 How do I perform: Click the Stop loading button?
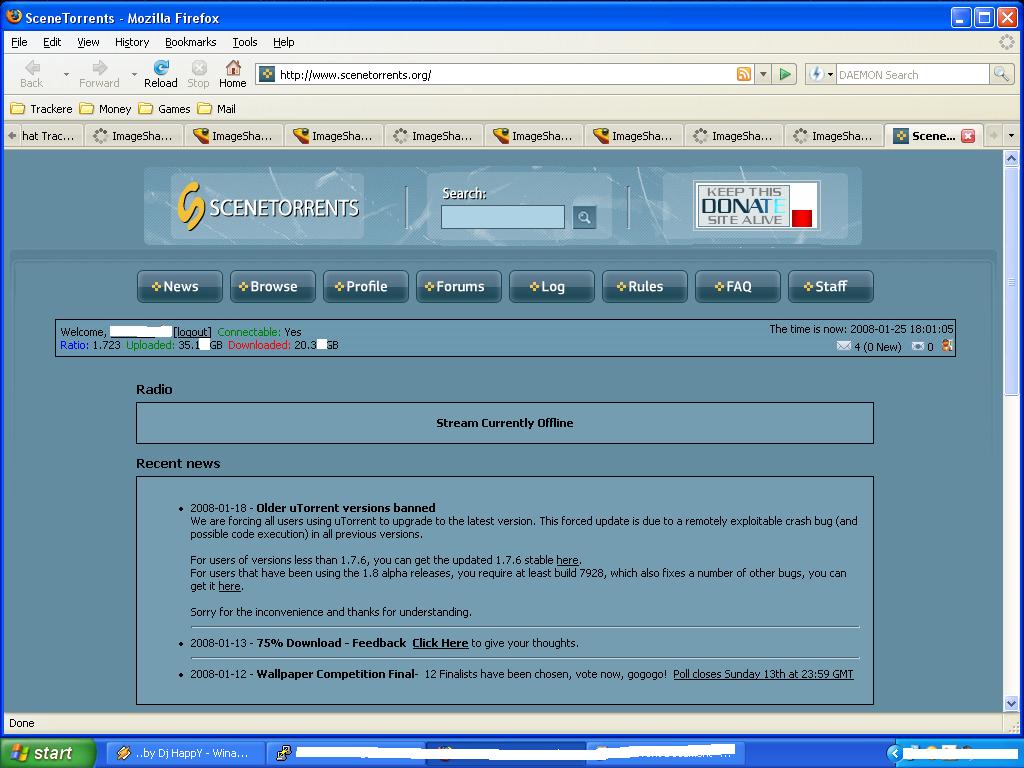click(199, 74)
